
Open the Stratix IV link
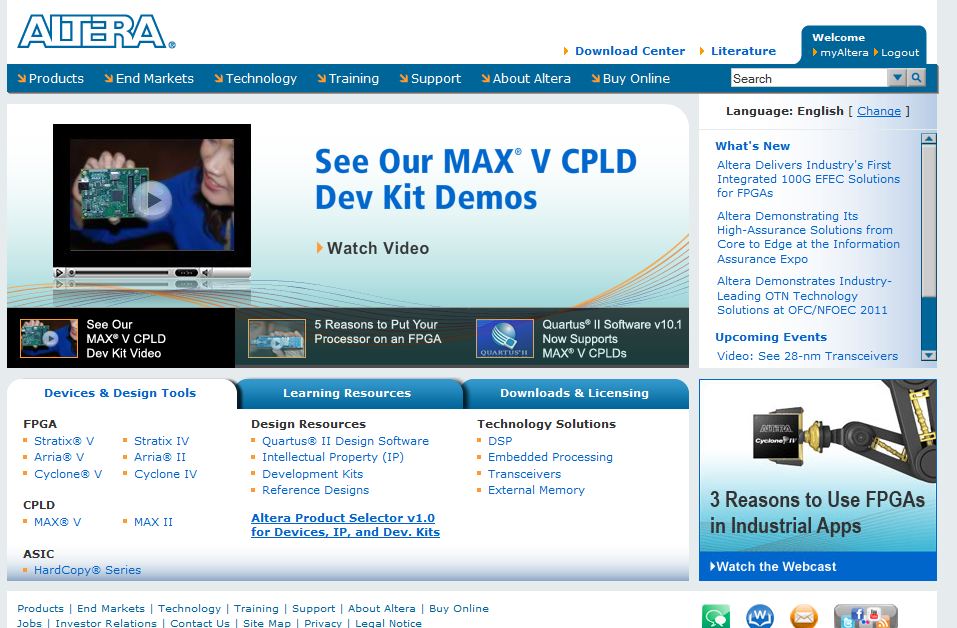coord(162,441)
